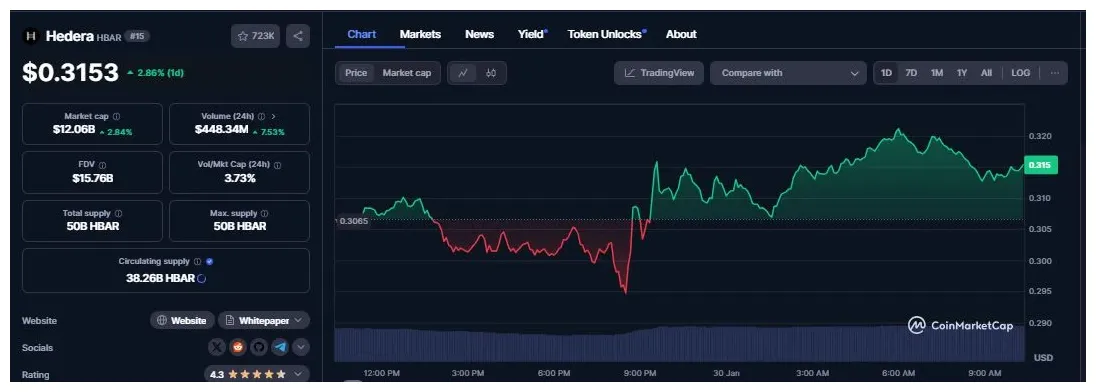Click Vol/Mkt Cap (24h) info icon
Screen dimensions: 1096x392
click(x=277, y=165)
